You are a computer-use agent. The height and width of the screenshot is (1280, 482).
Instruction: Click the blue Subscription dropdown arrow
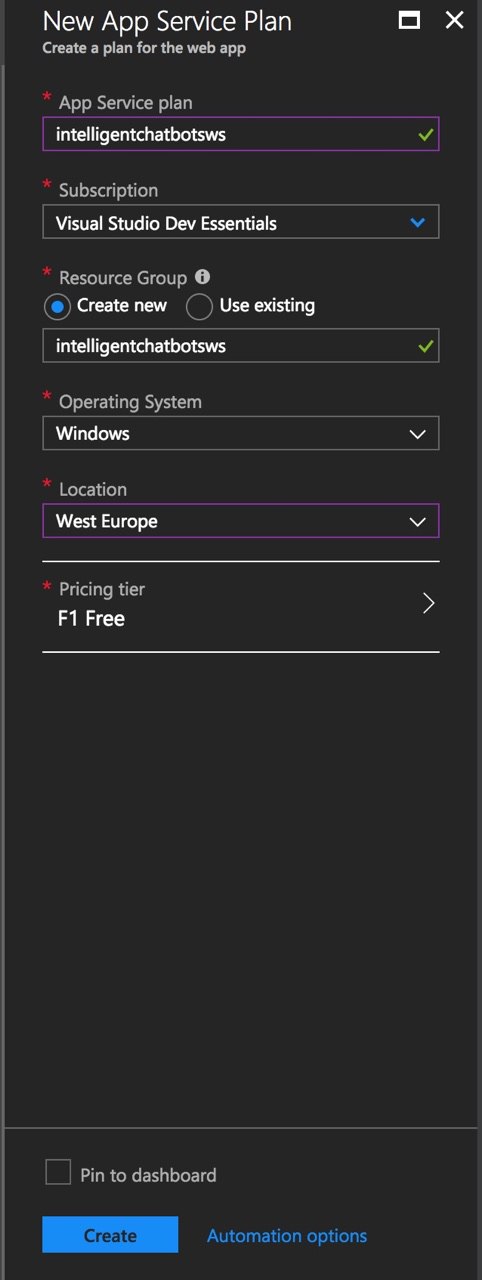pos(418,223)
